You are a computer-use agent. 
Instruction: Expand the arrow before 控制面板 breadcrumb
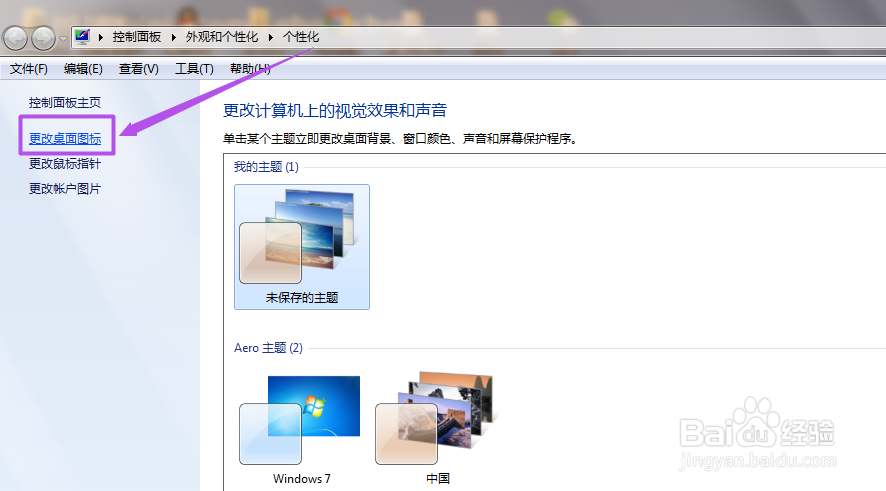[101, 37]
